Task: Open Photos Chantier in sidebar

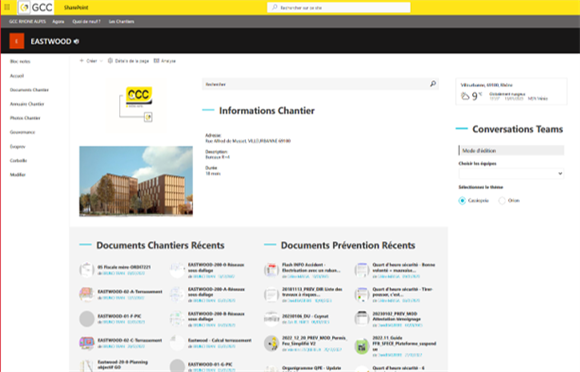Action: click(25, 118)
